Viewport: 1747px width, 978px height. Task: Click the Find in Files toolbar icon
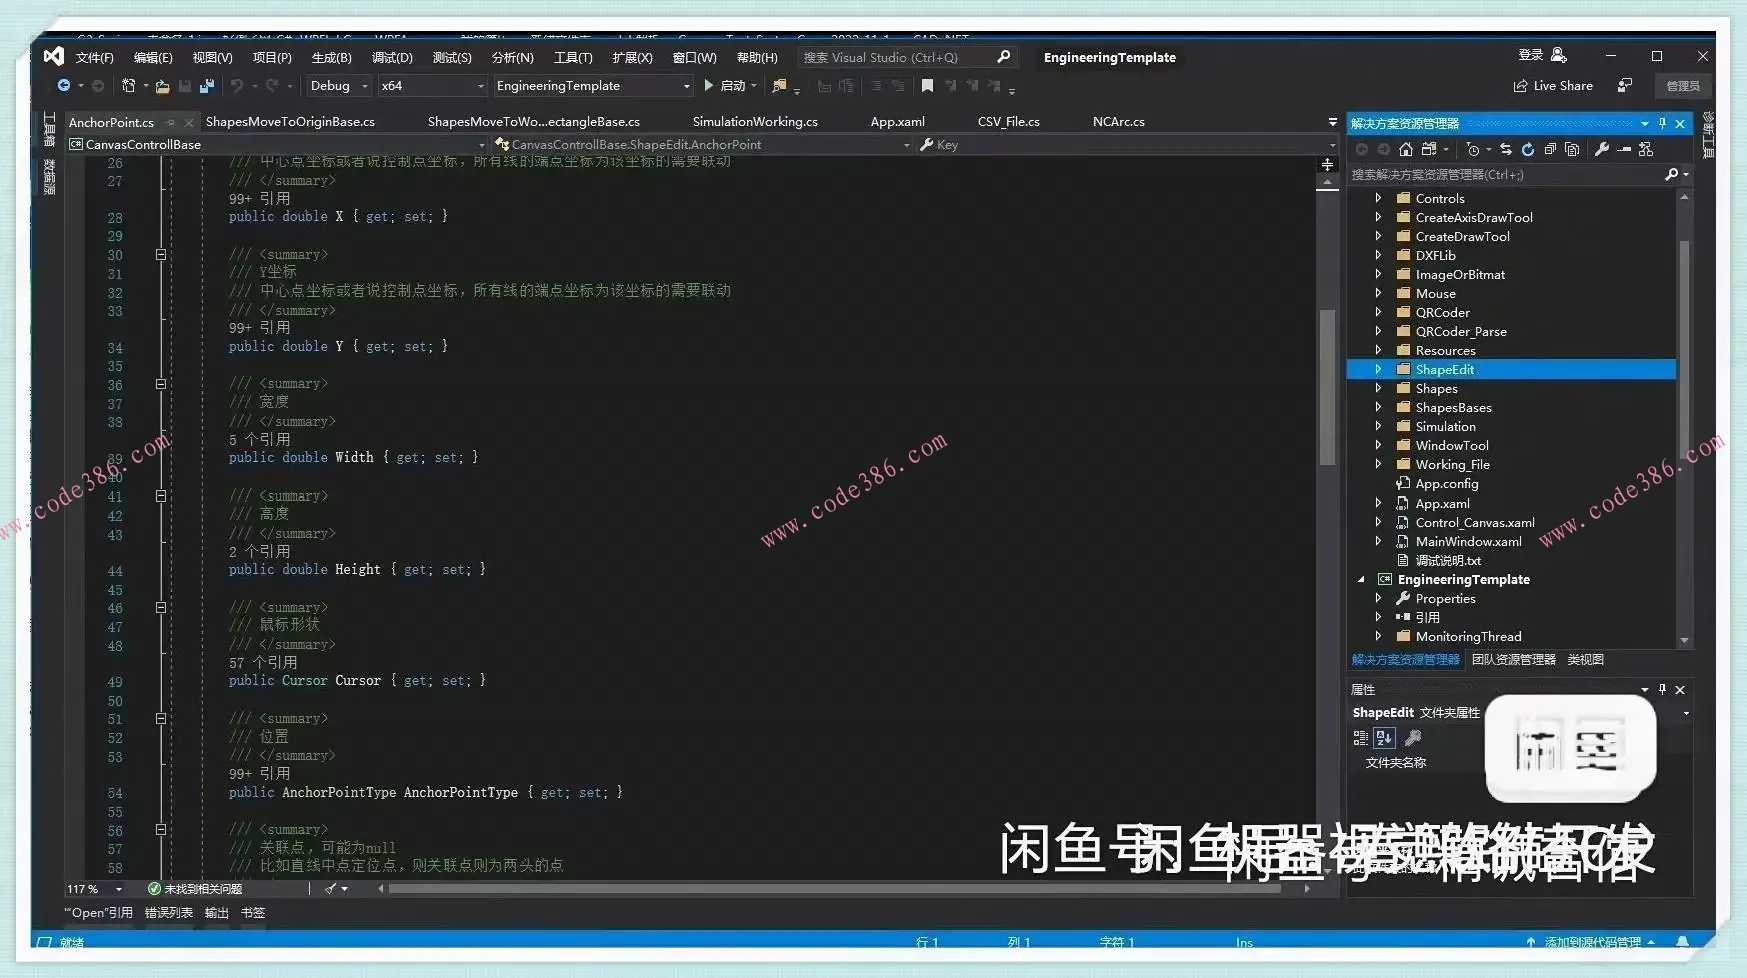[779, 86]
